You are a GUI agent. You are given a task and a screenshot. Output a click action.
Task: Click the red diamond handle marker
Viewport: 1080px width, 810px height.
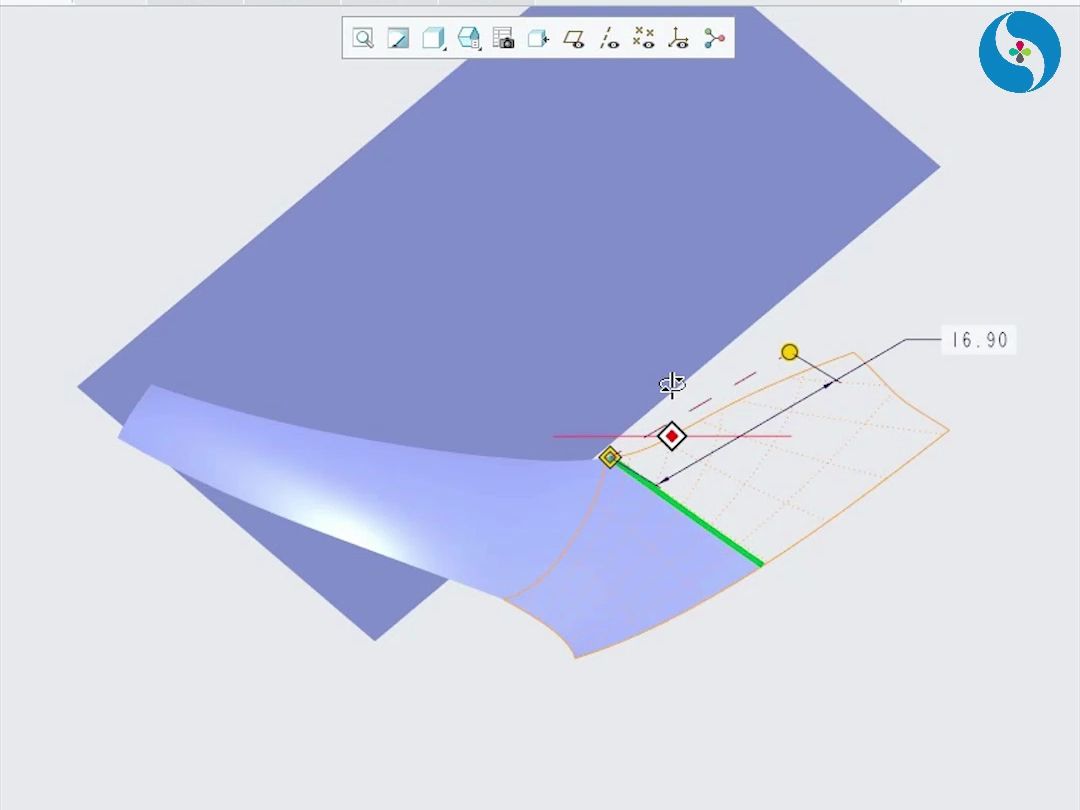672,437
